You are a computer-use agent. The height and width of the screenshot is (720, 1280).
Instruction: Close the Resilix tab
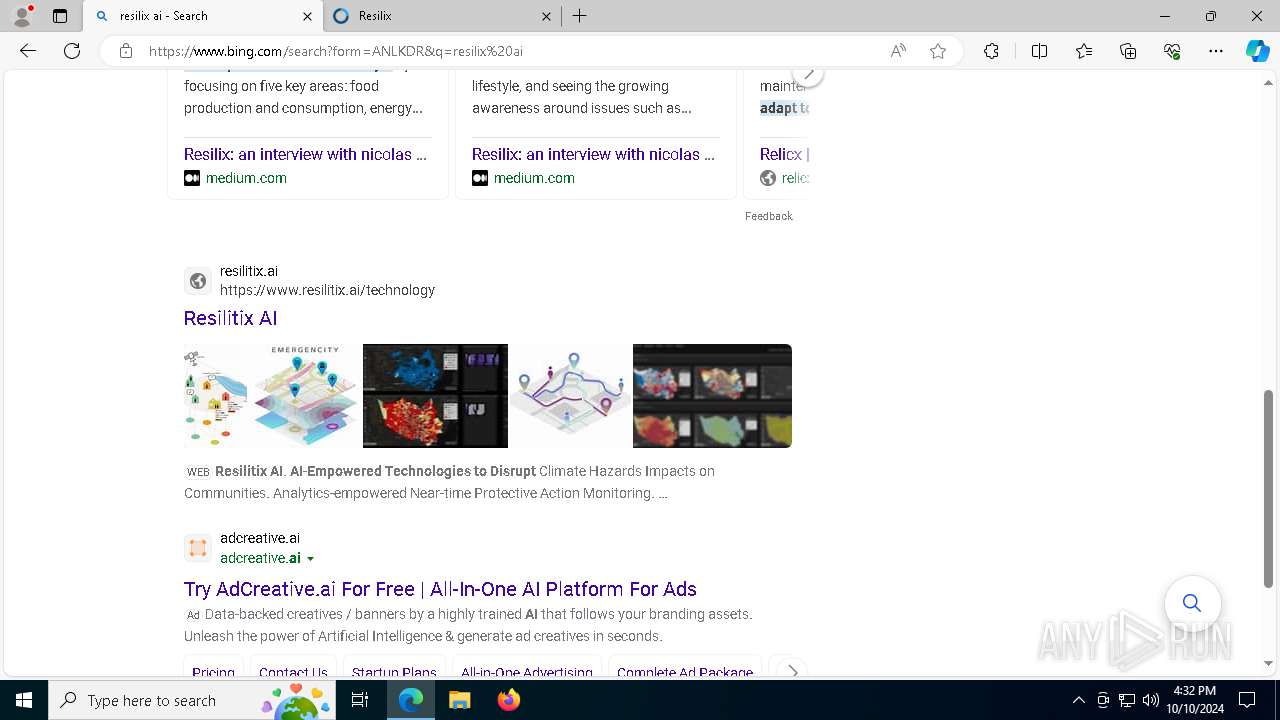(546, 16)
